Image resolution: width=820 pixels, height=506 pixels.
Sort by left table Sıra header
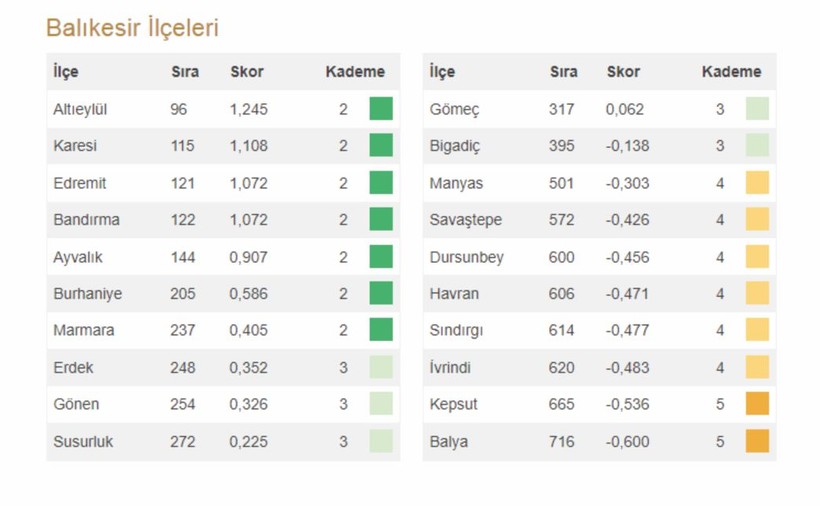(x=184, y=72)
